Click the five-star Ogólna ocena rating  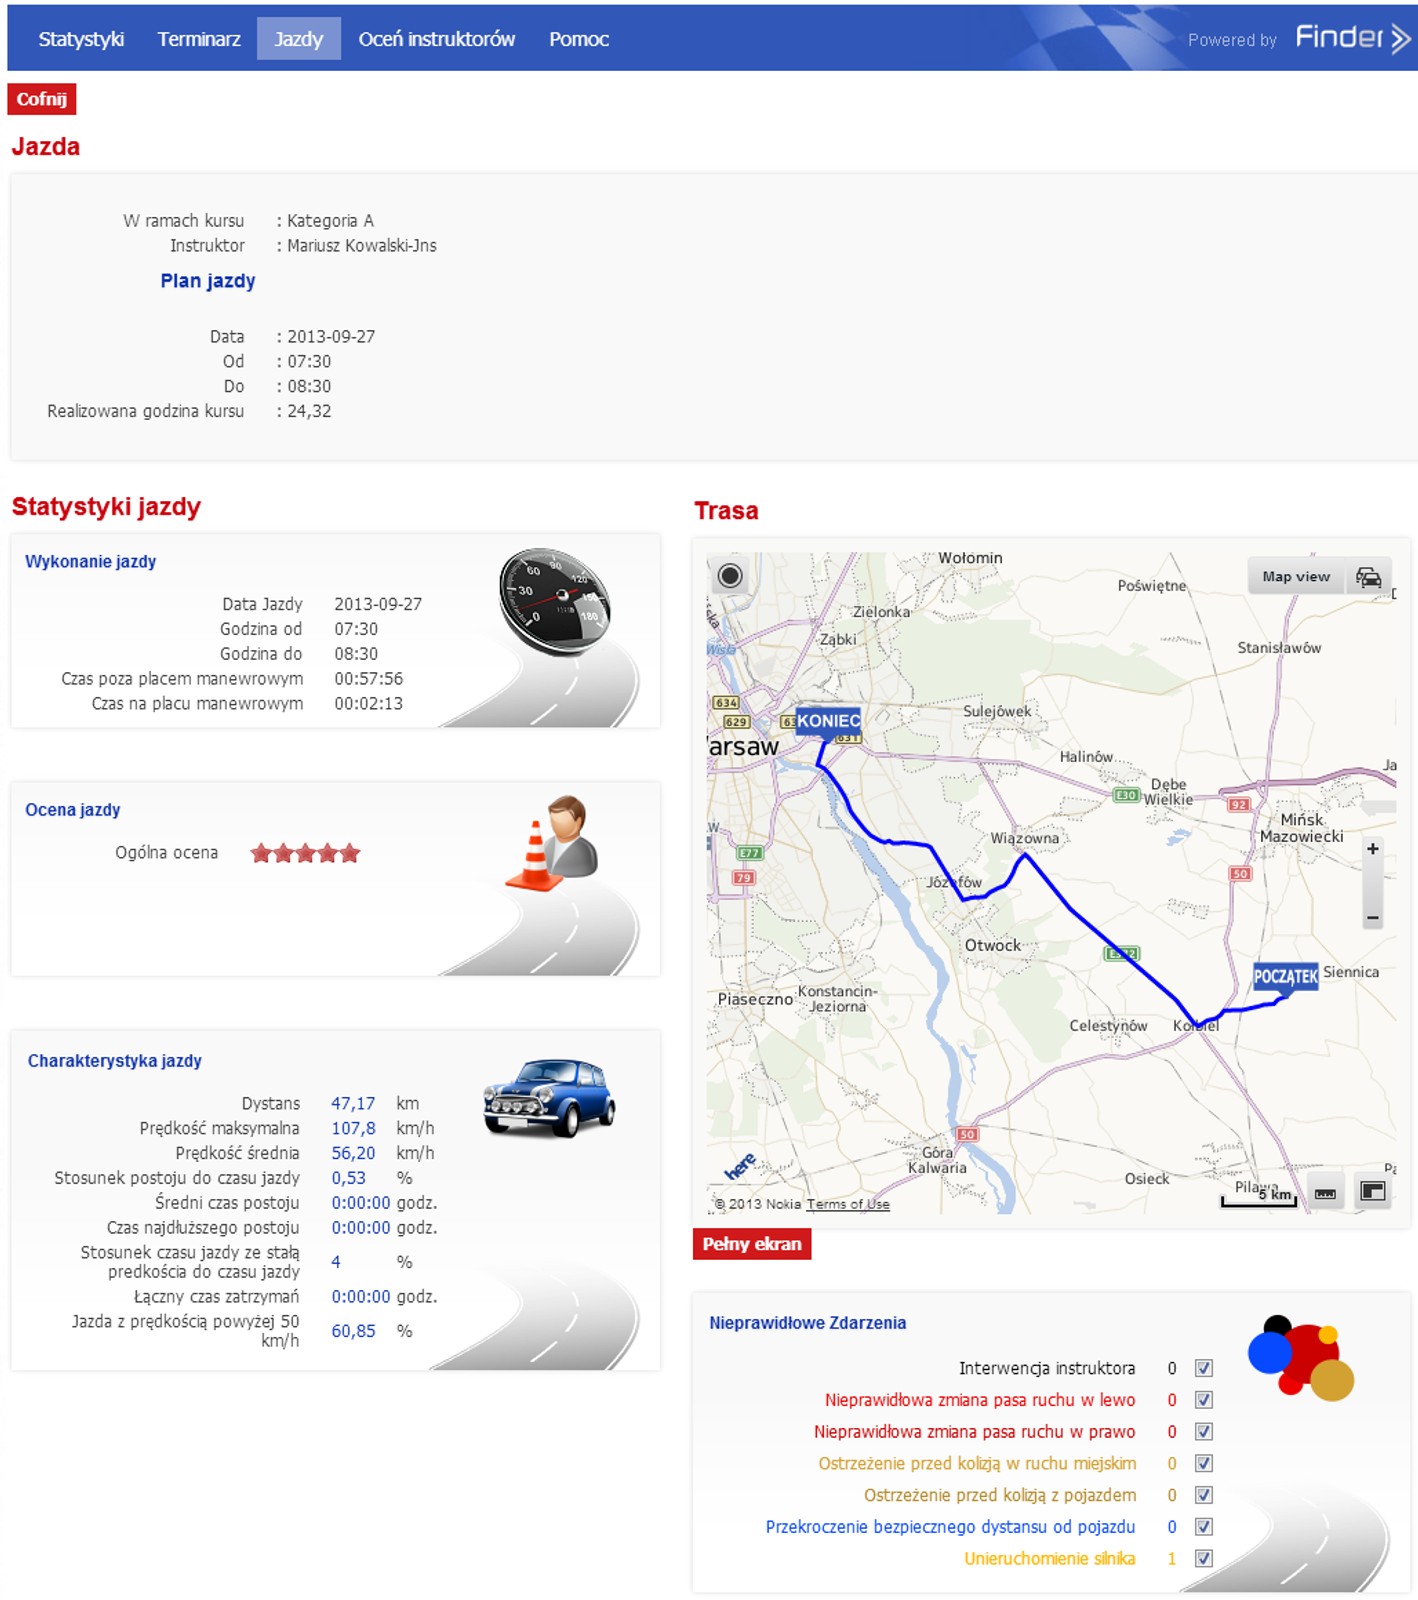[305, 853]
